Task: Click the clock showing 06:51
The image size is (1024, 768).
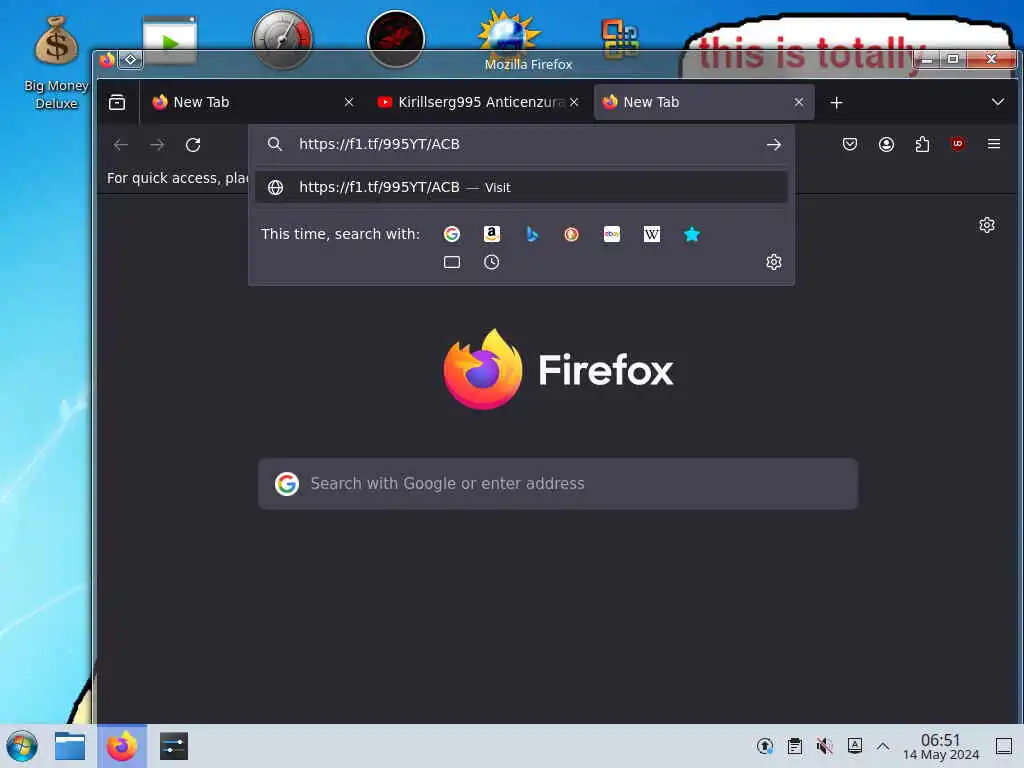Action: (940, 746)
